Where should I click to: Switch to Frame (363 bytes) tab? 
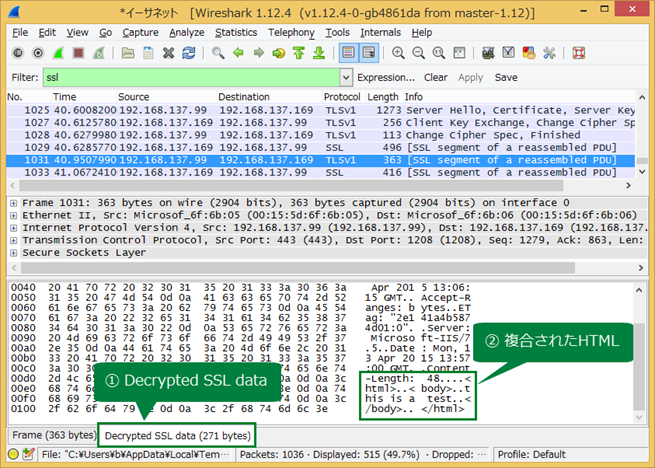[53, 435]
